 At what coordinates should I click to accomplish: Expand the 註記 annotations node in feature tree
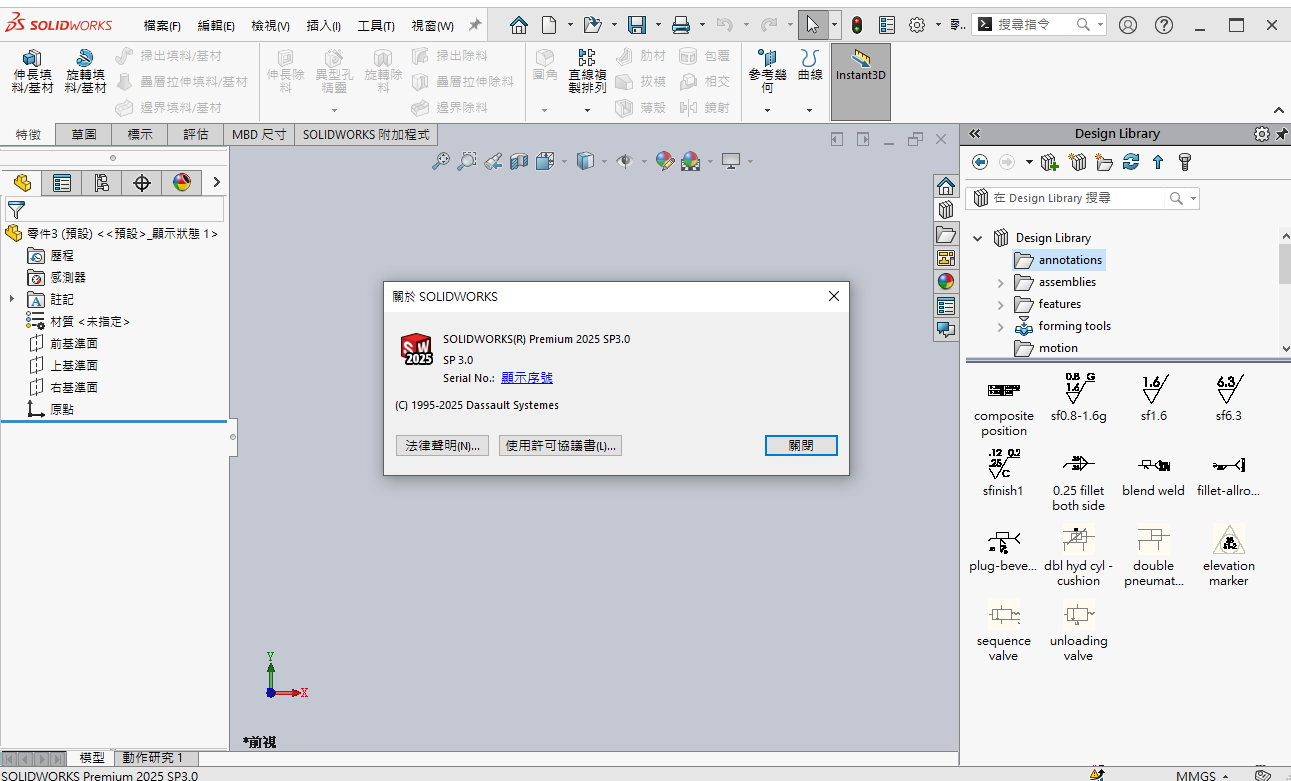click(x=12, y=299)
